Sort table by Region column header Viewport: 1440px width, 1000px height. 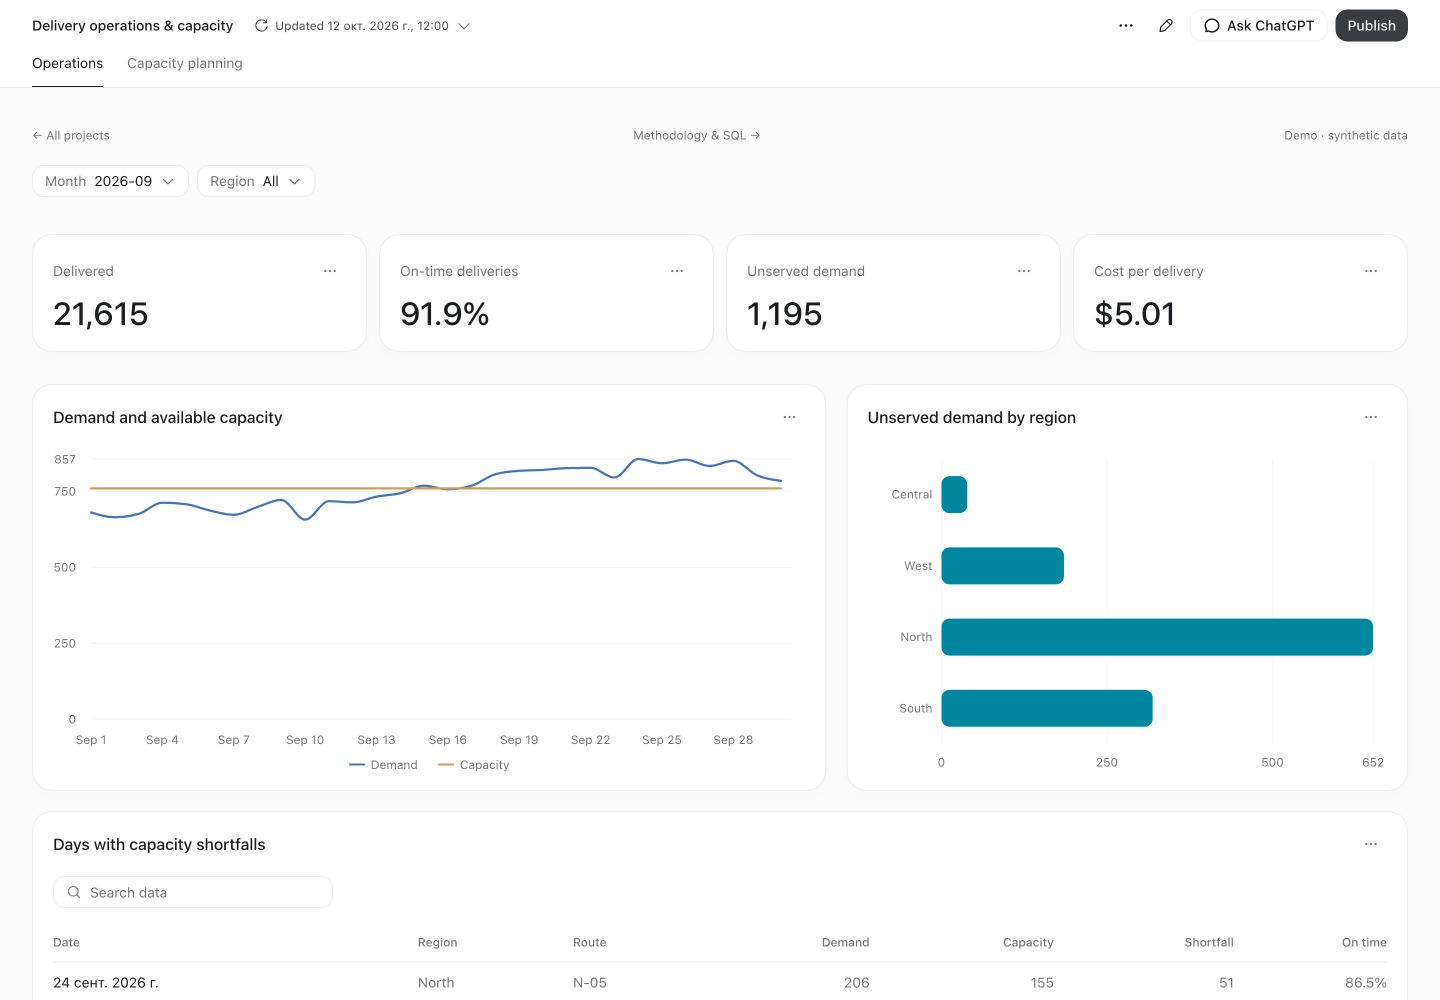pyautogui.click(x=437, y=942)
